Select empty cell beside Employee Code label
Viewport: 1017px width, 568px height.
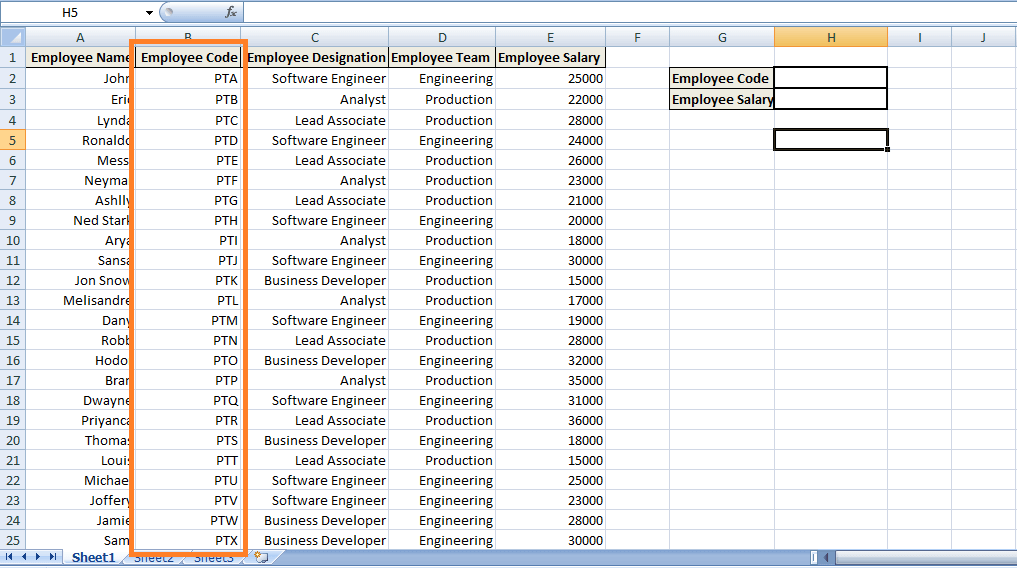(x=830, y=78)
